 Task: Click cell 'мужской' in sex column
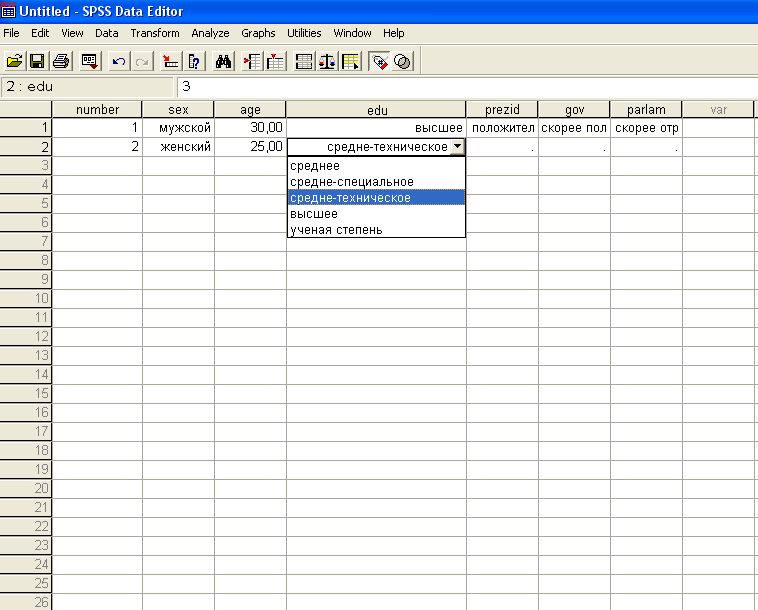click(x=178, y=128)
